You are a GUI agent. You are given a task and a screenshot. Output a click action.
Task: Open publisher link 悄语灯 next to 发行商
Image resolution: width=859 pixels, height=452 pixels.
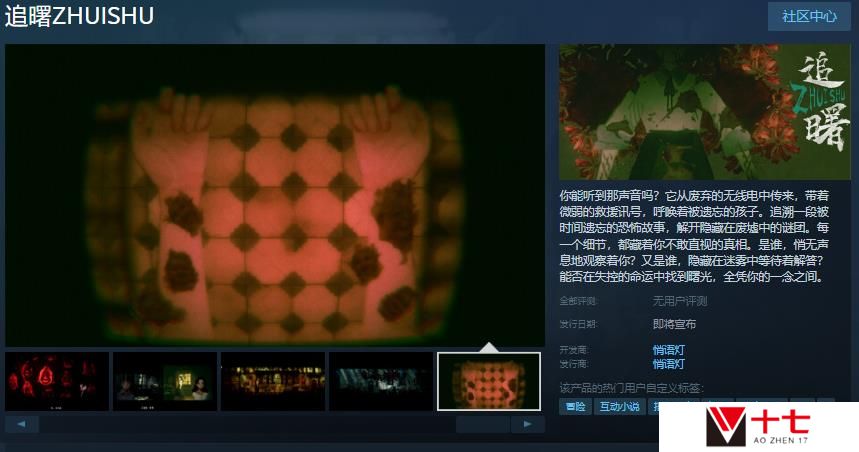tap(668, 364)
